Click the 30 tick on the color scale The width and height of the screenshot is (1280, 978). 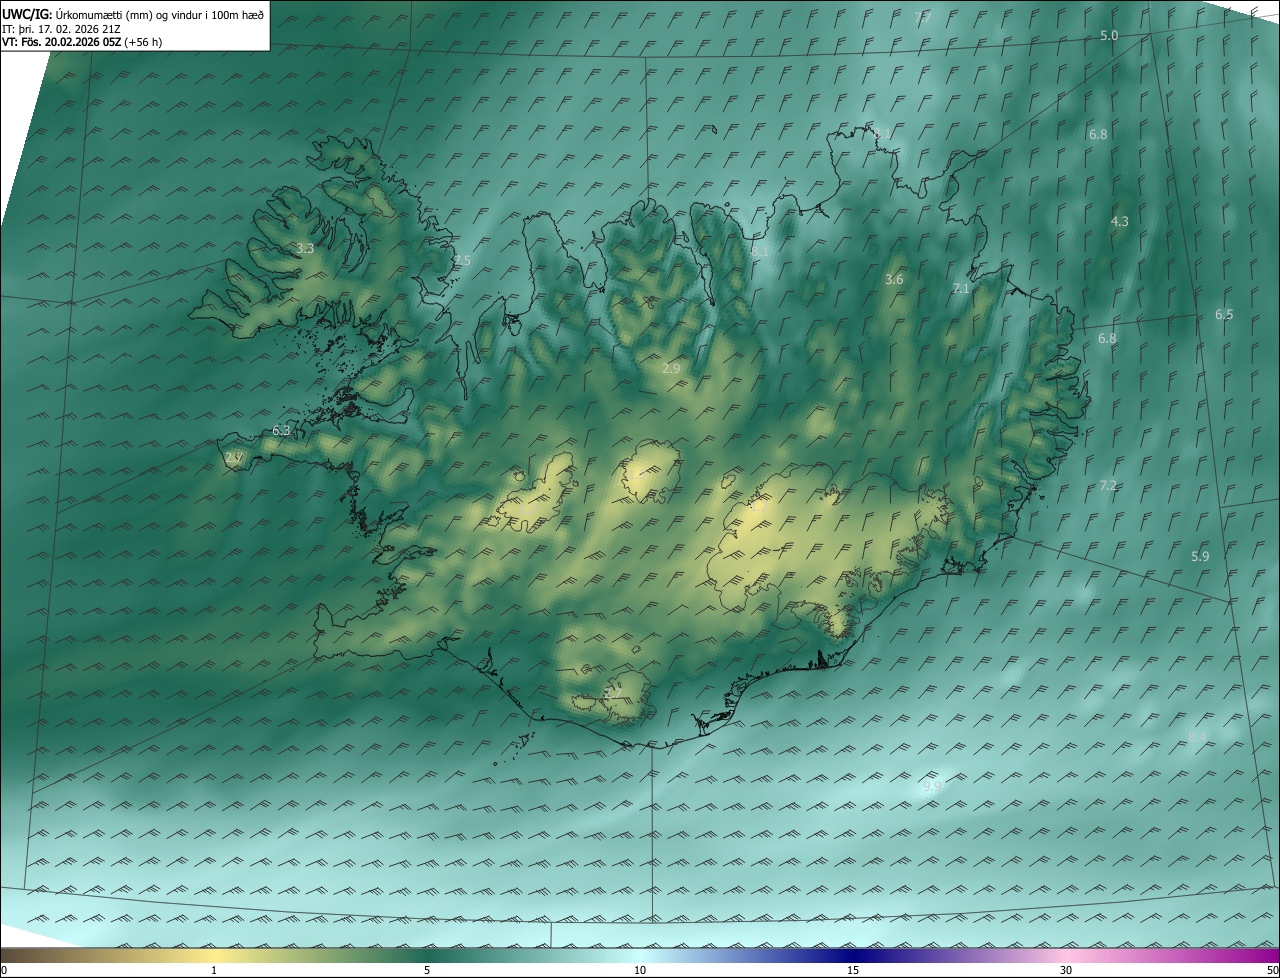[x=1066, y=970]
